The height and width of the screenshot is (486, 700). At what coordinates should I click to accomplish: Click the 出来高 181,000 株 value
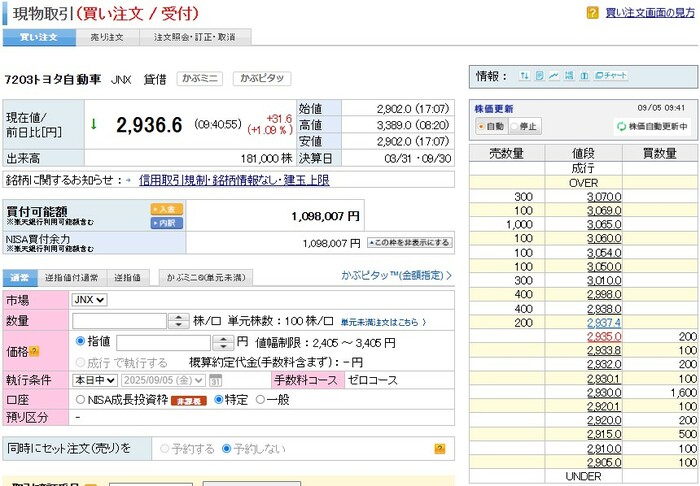266,158
